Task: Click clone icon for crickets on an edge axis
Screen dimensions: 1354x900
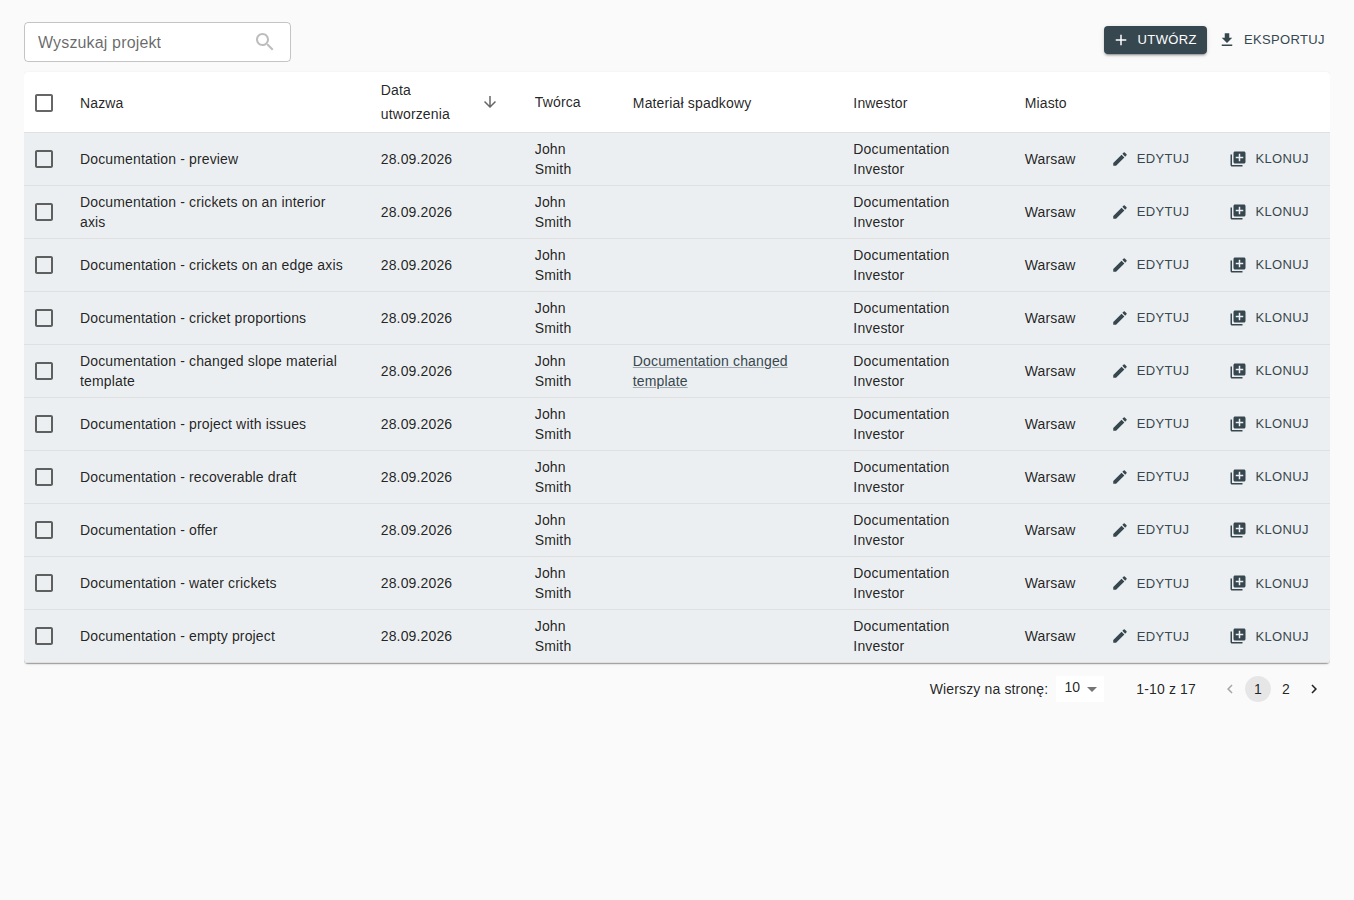Action: 1238,265
